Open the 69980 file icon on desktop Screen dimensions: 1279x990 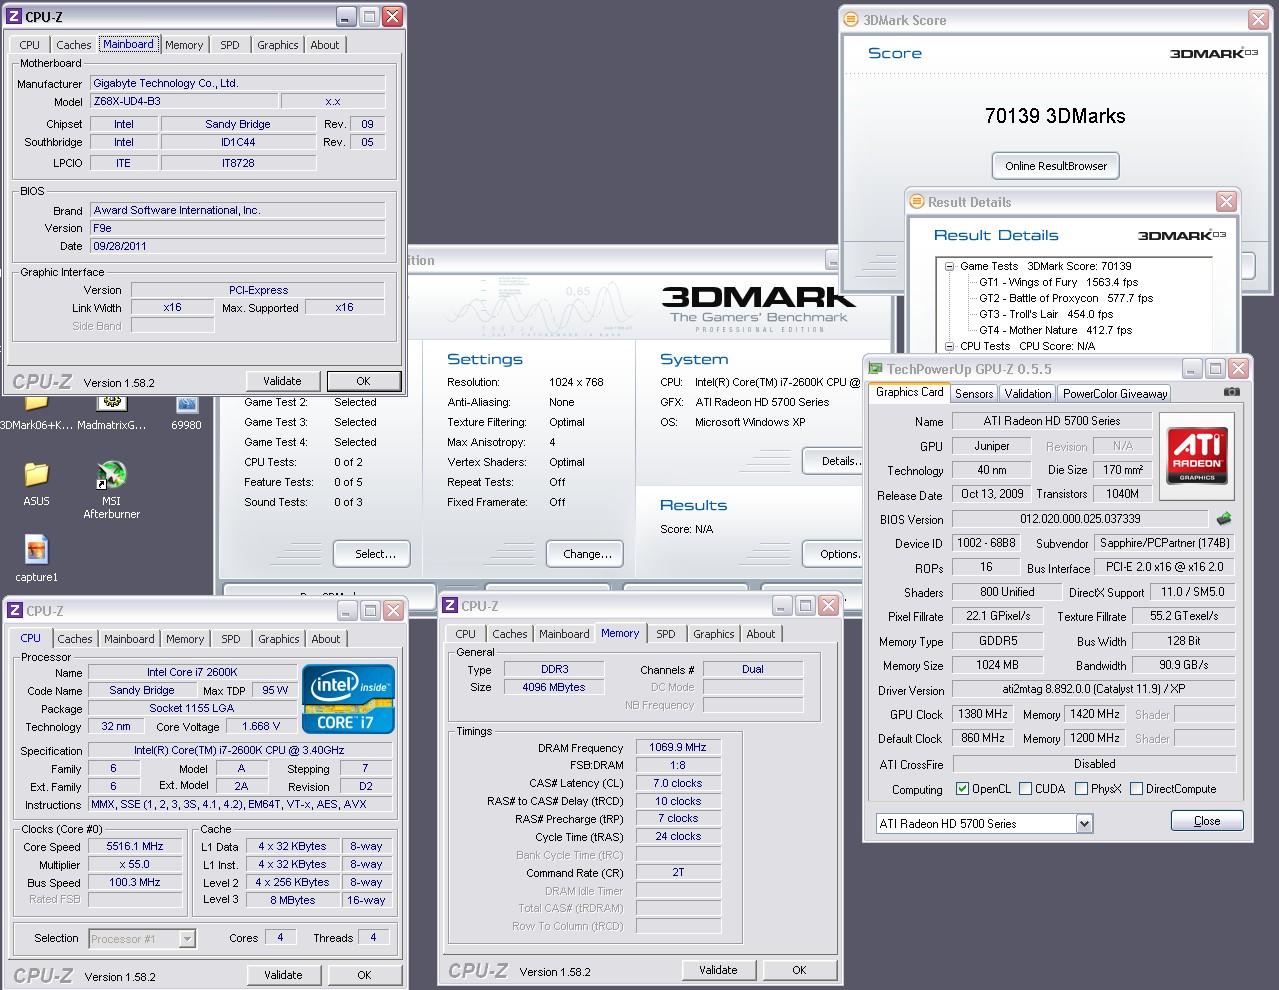(186, 403)
